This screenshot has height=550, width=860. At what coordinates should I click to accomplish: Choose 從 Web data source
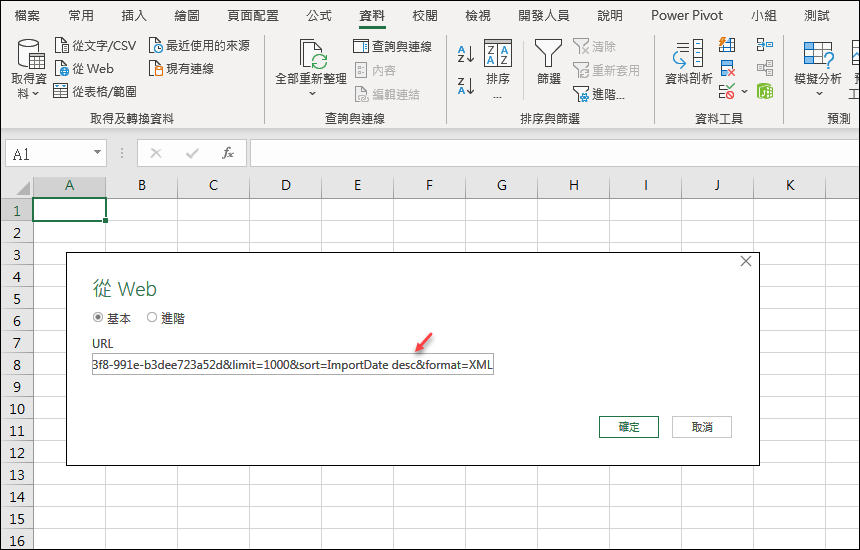coord(84,69)
